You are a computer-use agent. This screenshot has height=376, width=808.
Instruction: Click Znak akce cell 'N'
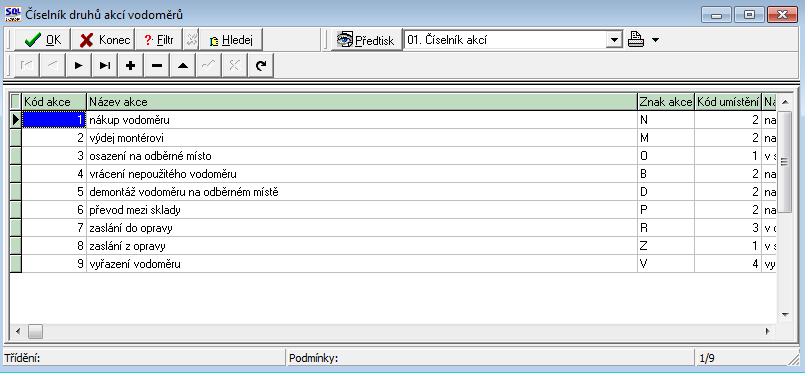(x=666, y=120)
